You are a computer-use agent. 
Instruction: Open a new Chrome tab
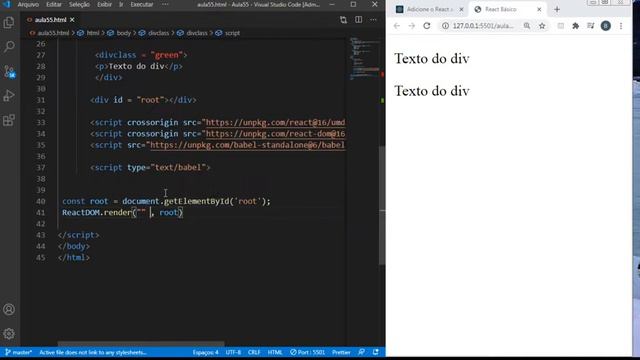click(x=557, y=9)
